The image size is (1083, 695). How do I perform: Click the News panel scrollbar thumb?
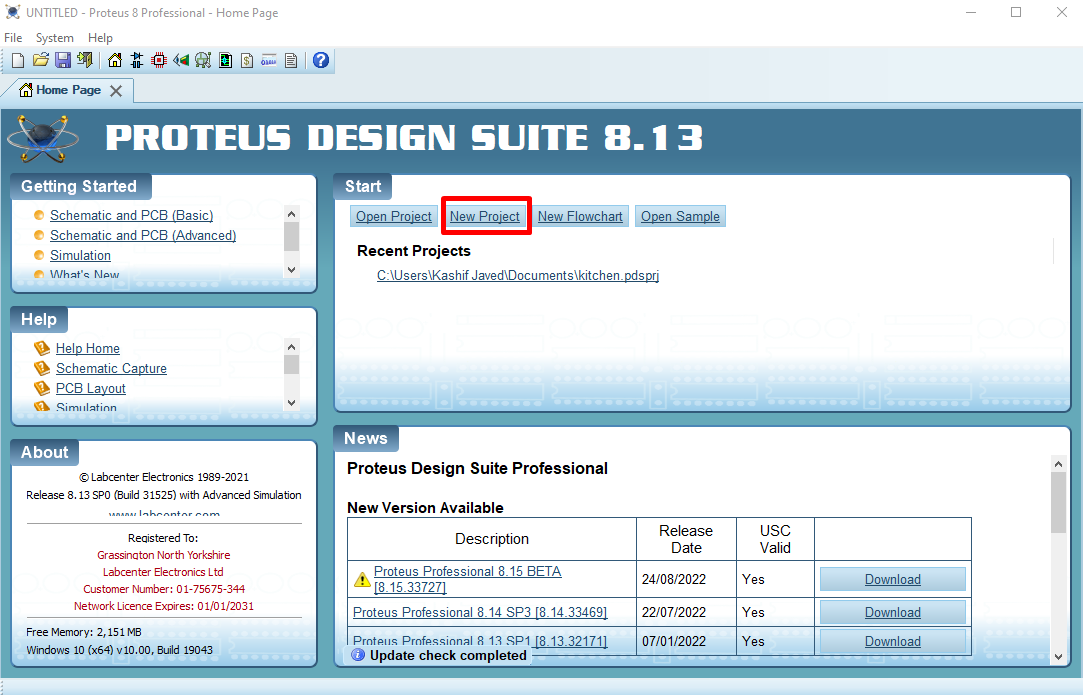(x=1058, y=503)
